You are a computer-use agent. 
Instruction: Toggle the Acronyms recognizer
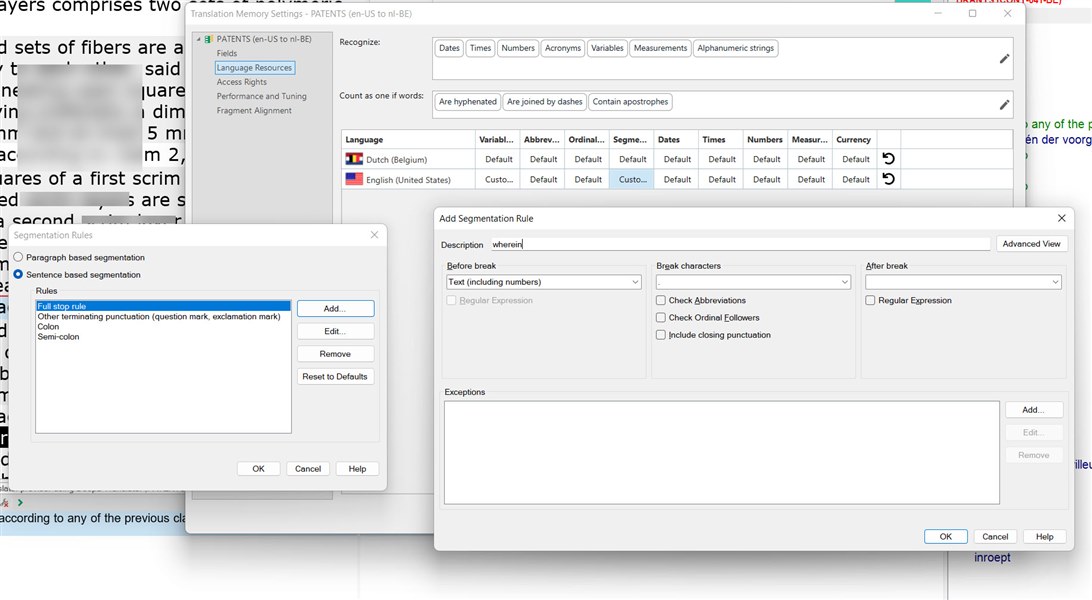563,47
